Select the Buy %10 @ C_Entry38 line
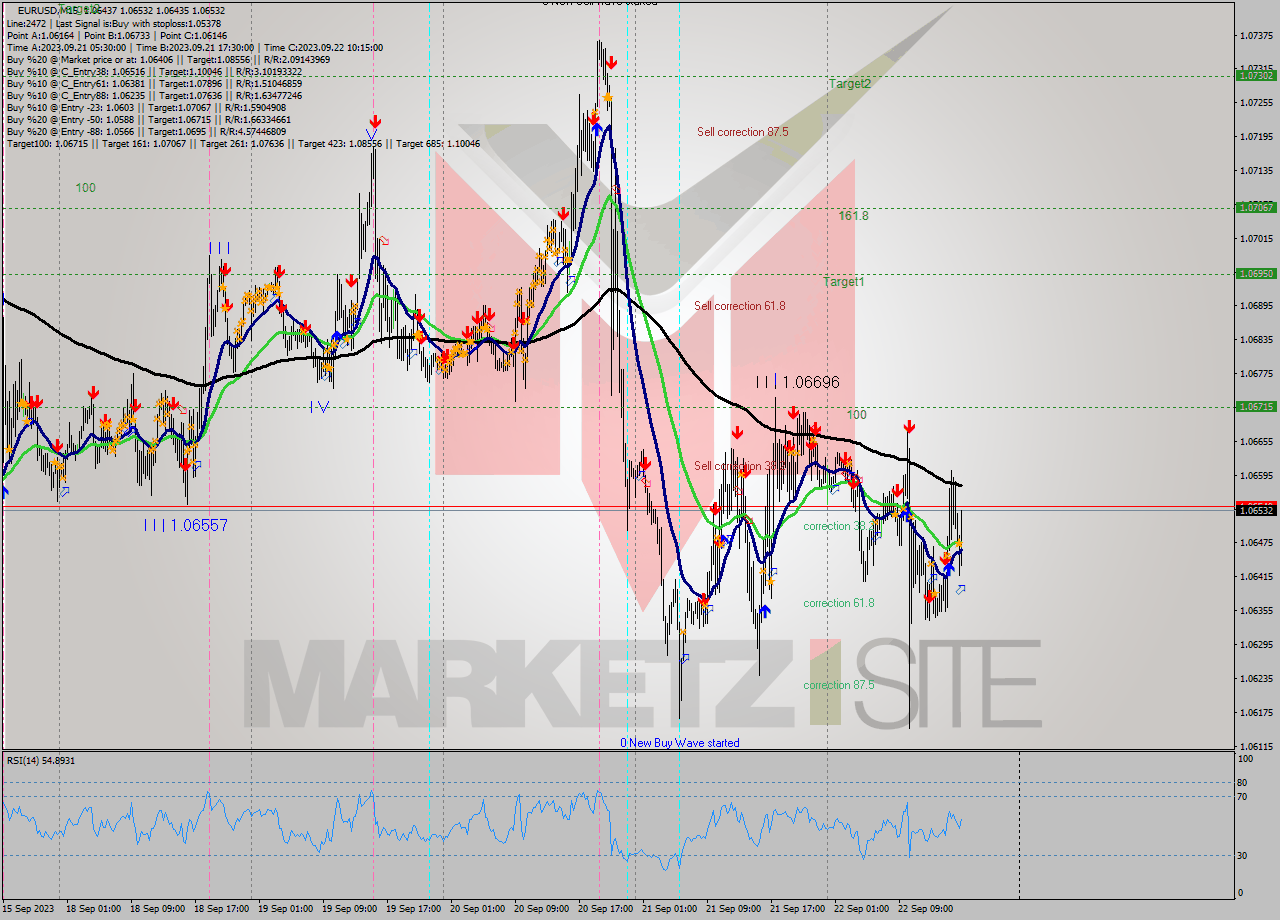The image size is (1280, 920). [x=154, y=71]
